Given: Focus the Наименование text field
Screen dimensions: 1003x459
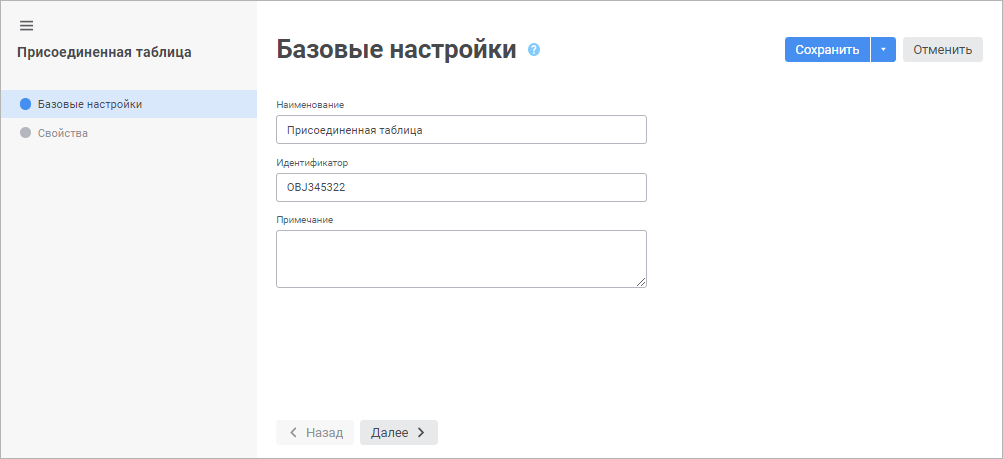Looking at the screenshot, I should (x=461, y=130).
